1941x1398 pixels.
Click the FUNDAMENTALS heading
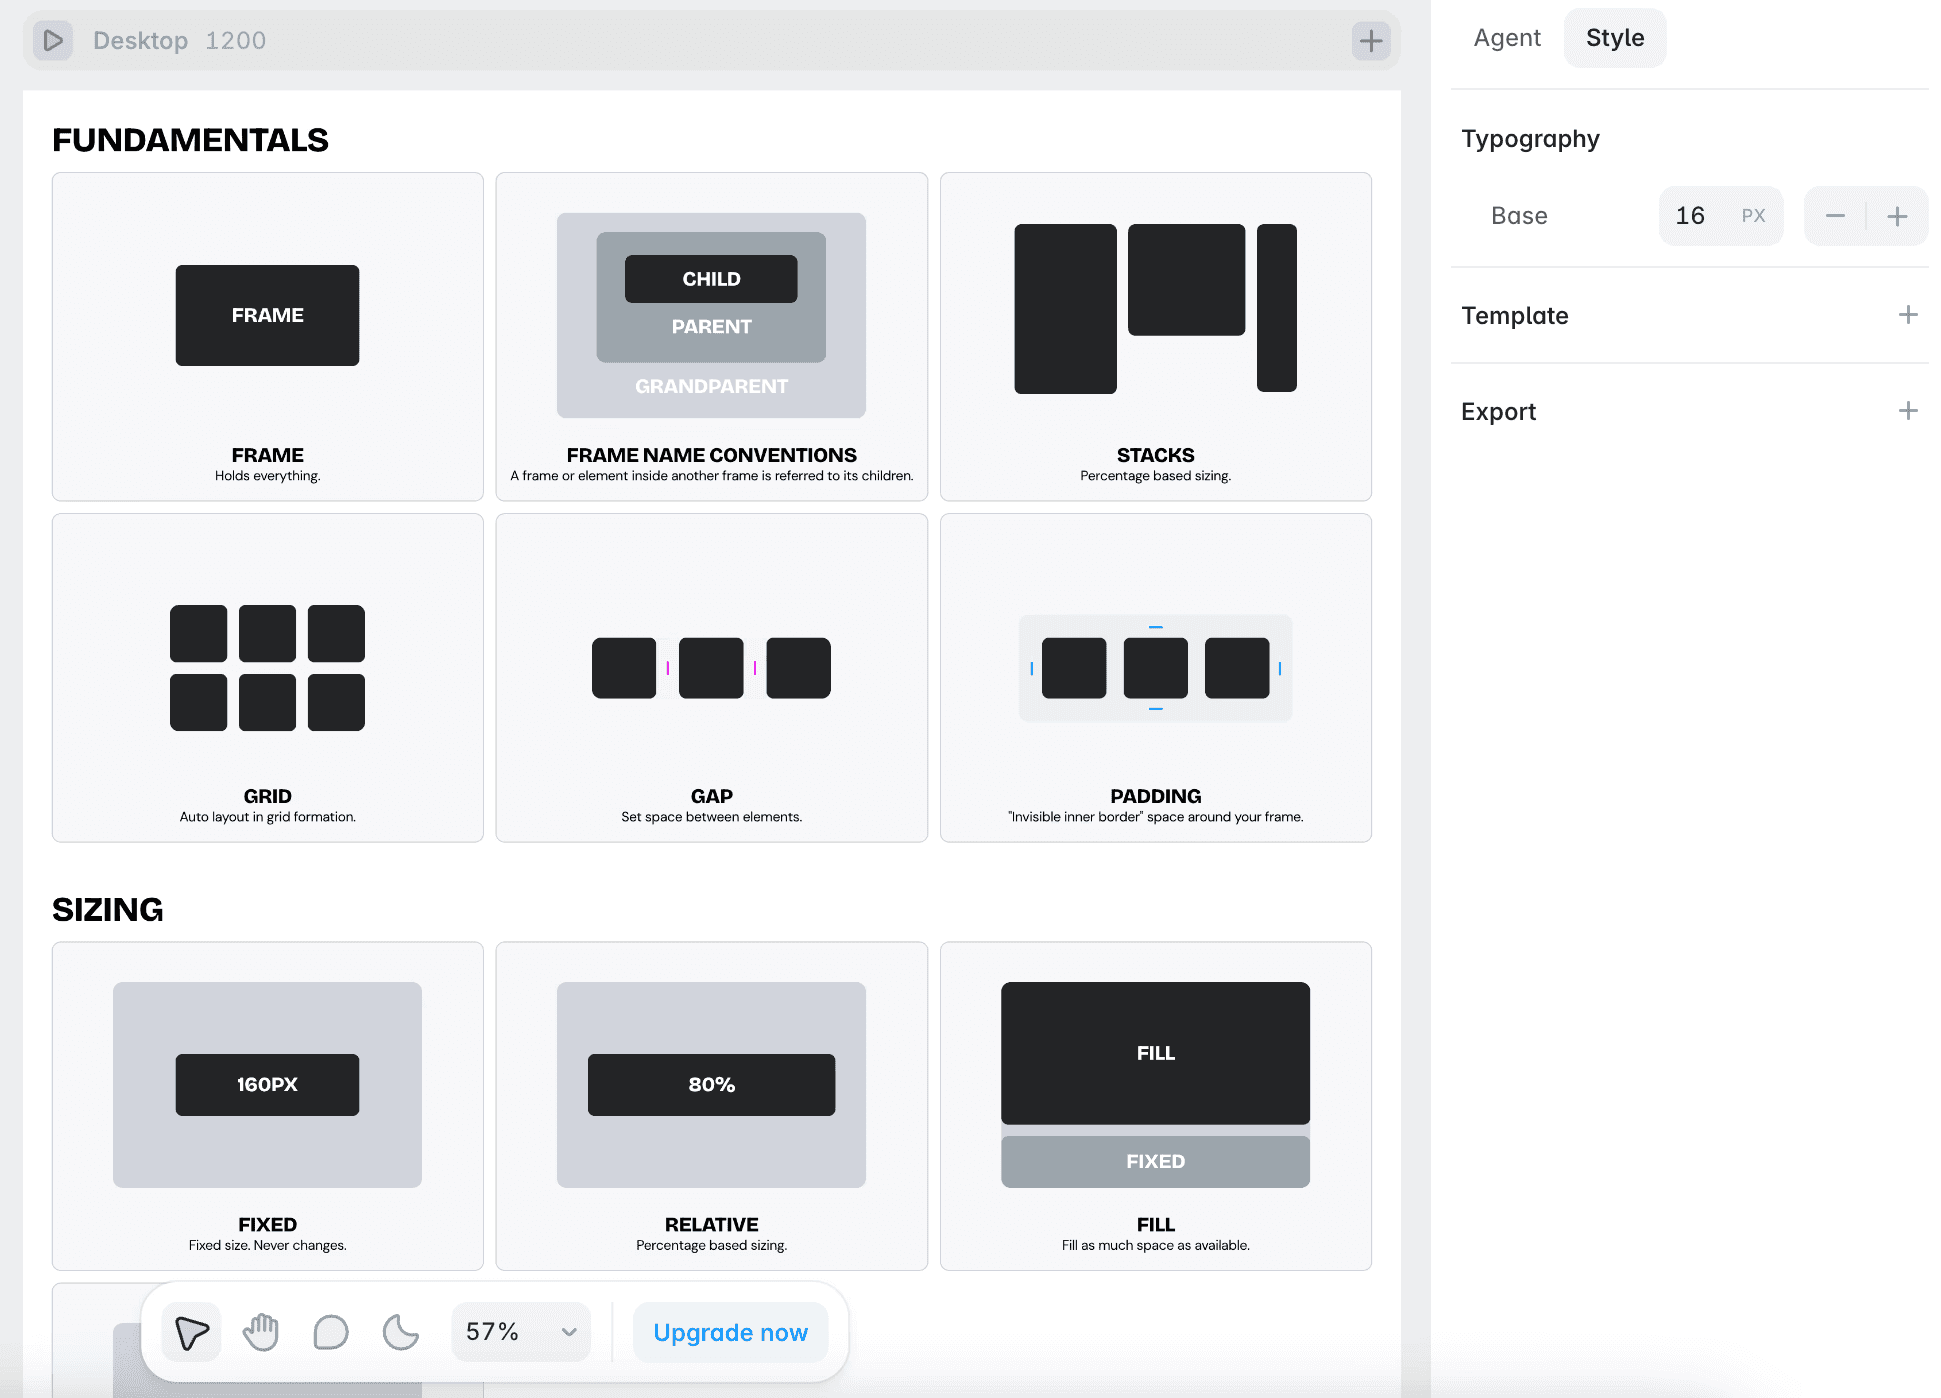point(190,140)
